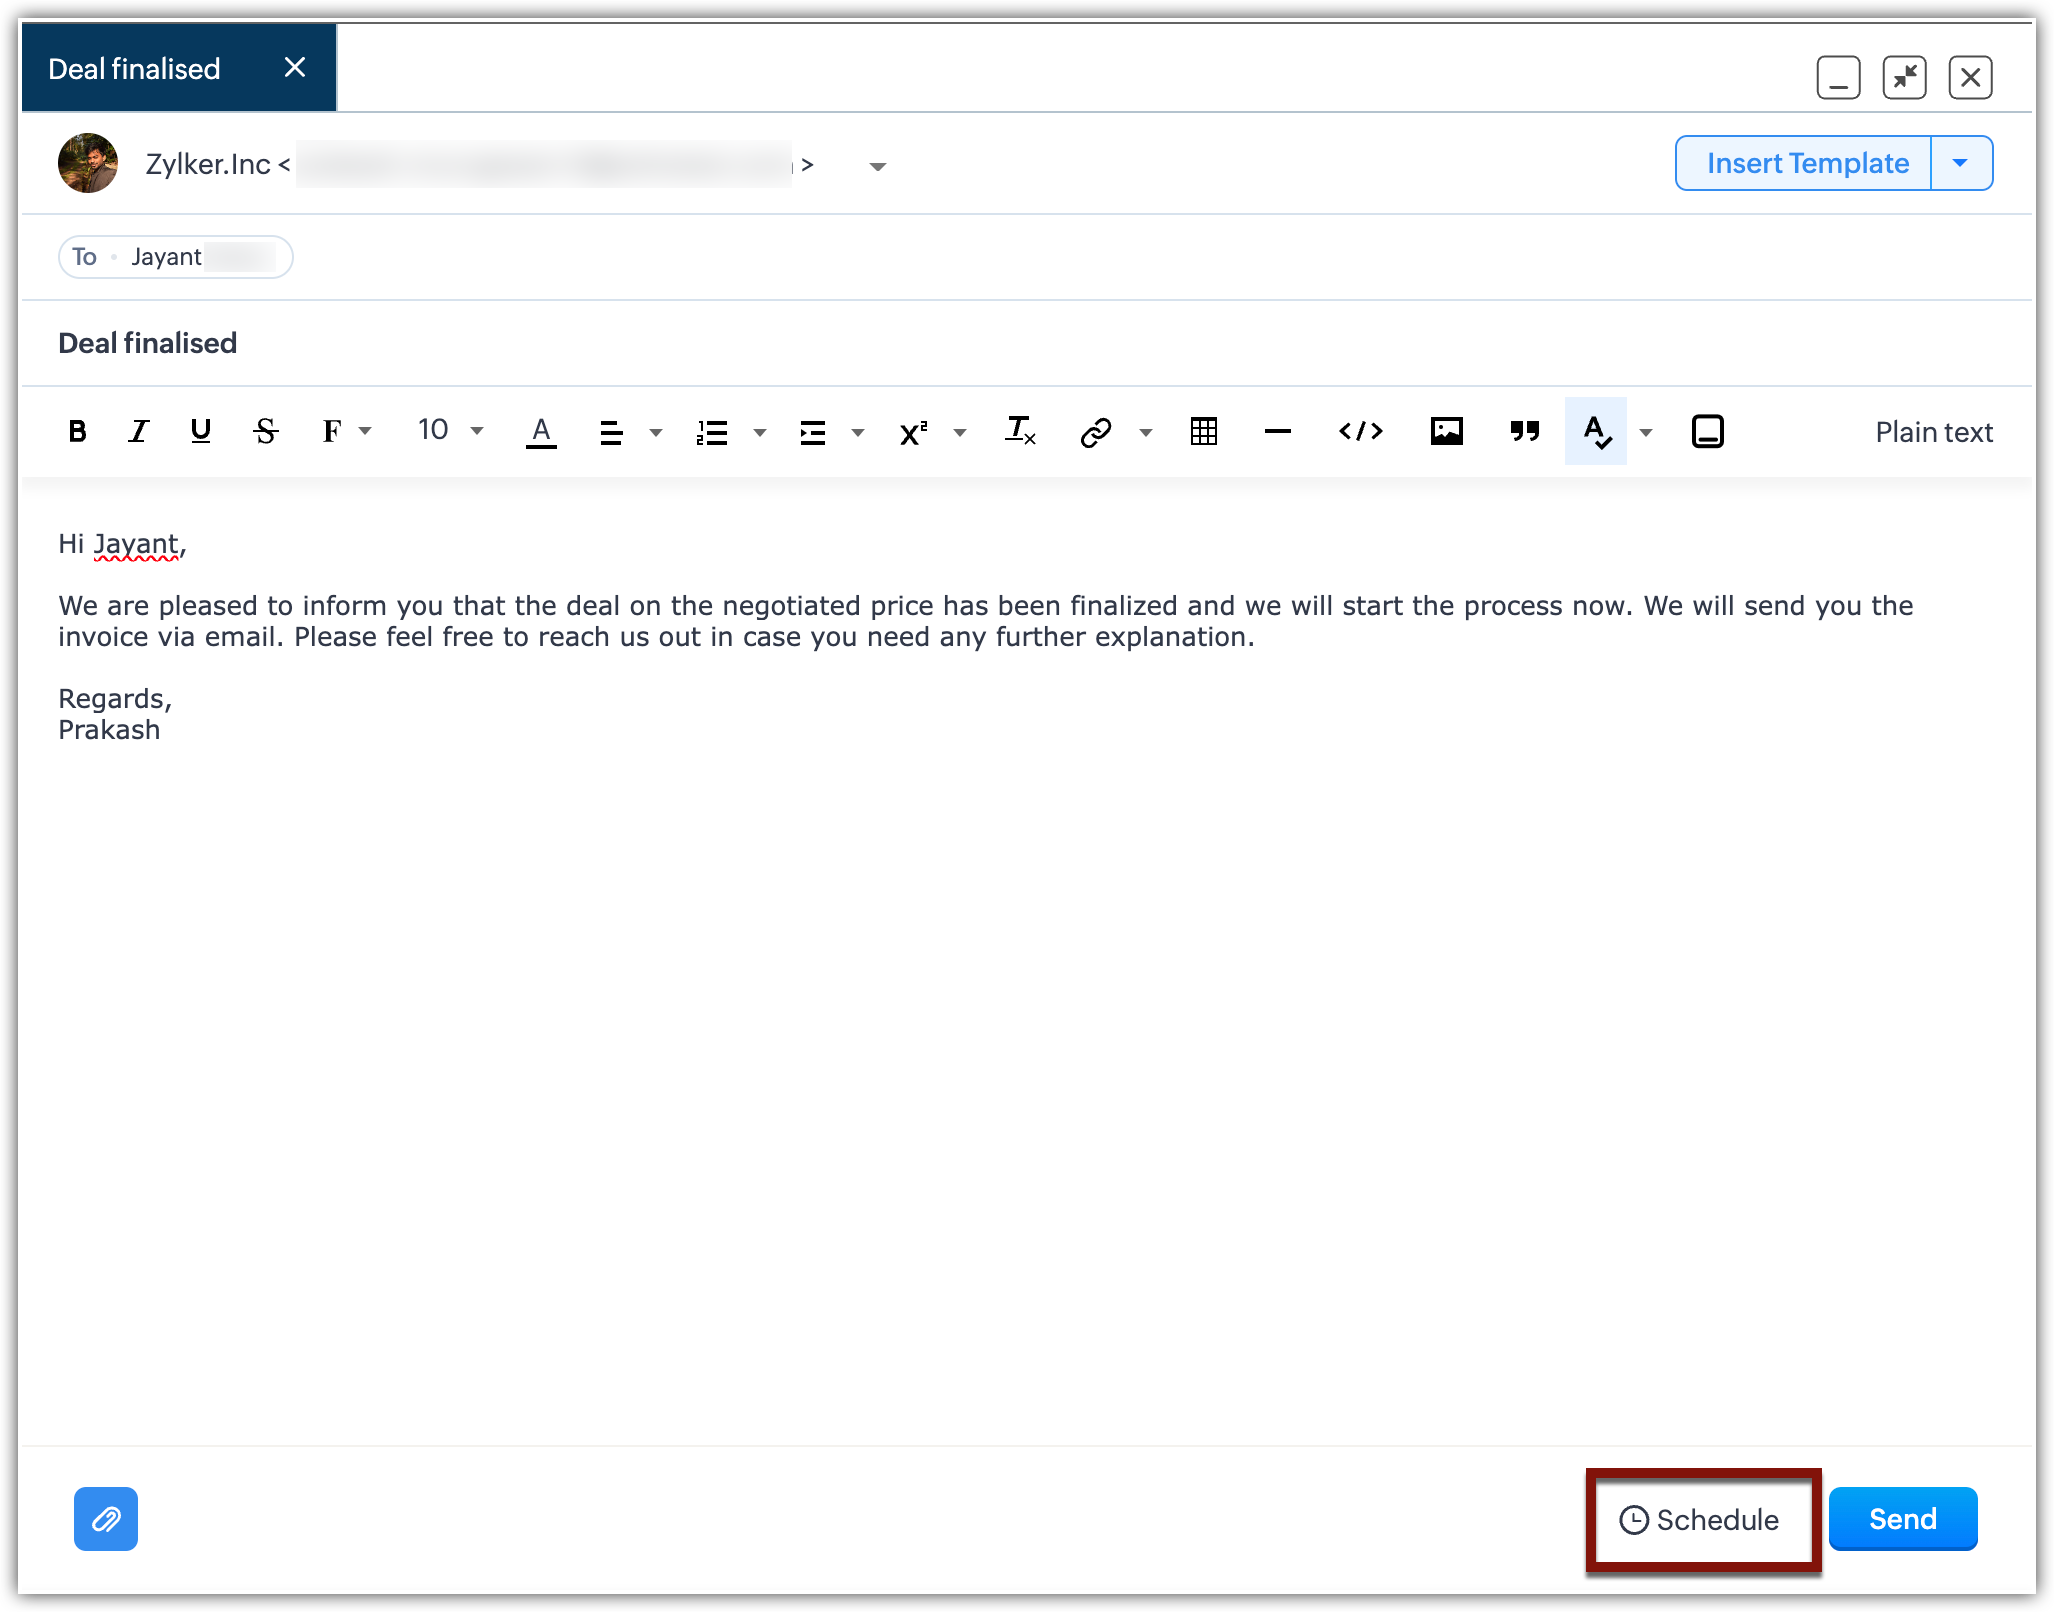
Task: Click the Deal finalised subject field
Action: (x=148, y=343)
